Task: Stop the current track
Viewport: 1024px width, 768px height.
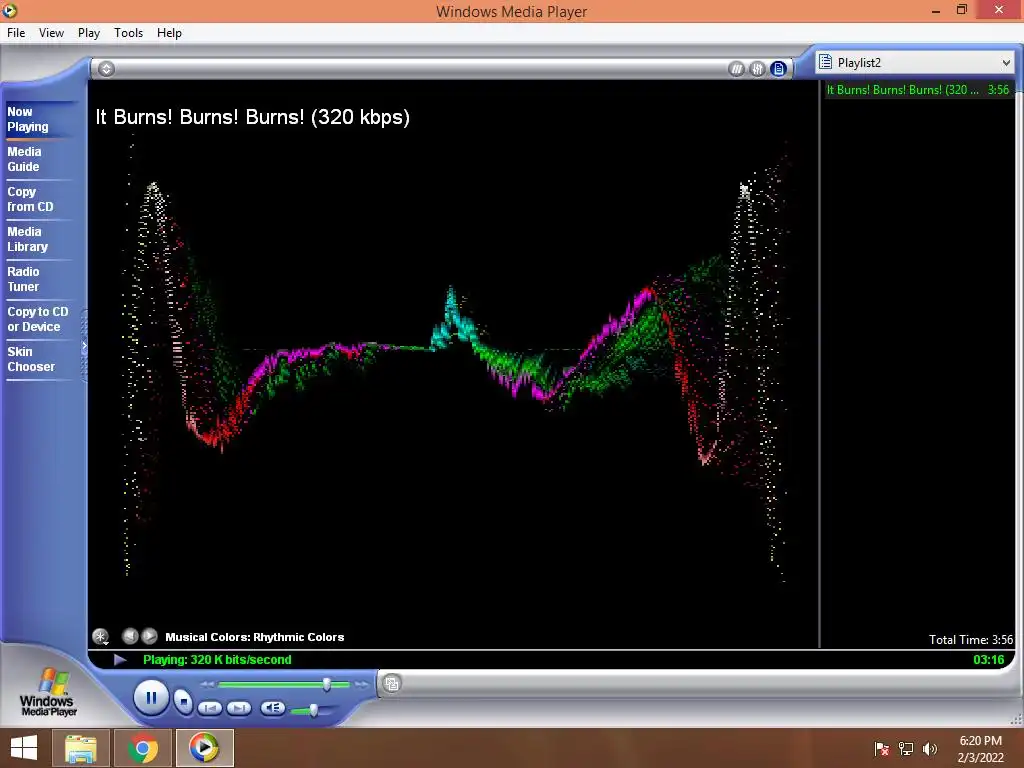Action: 184,702
